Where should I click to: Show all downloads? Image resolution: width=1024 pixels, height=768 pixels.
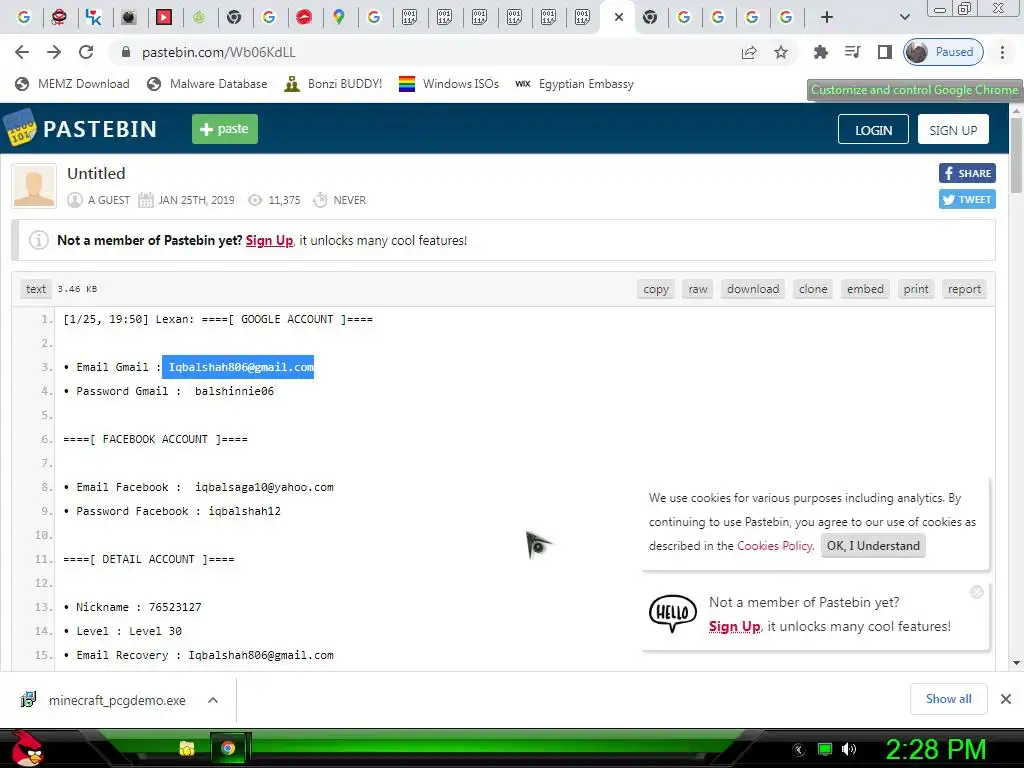coord(948,699)
